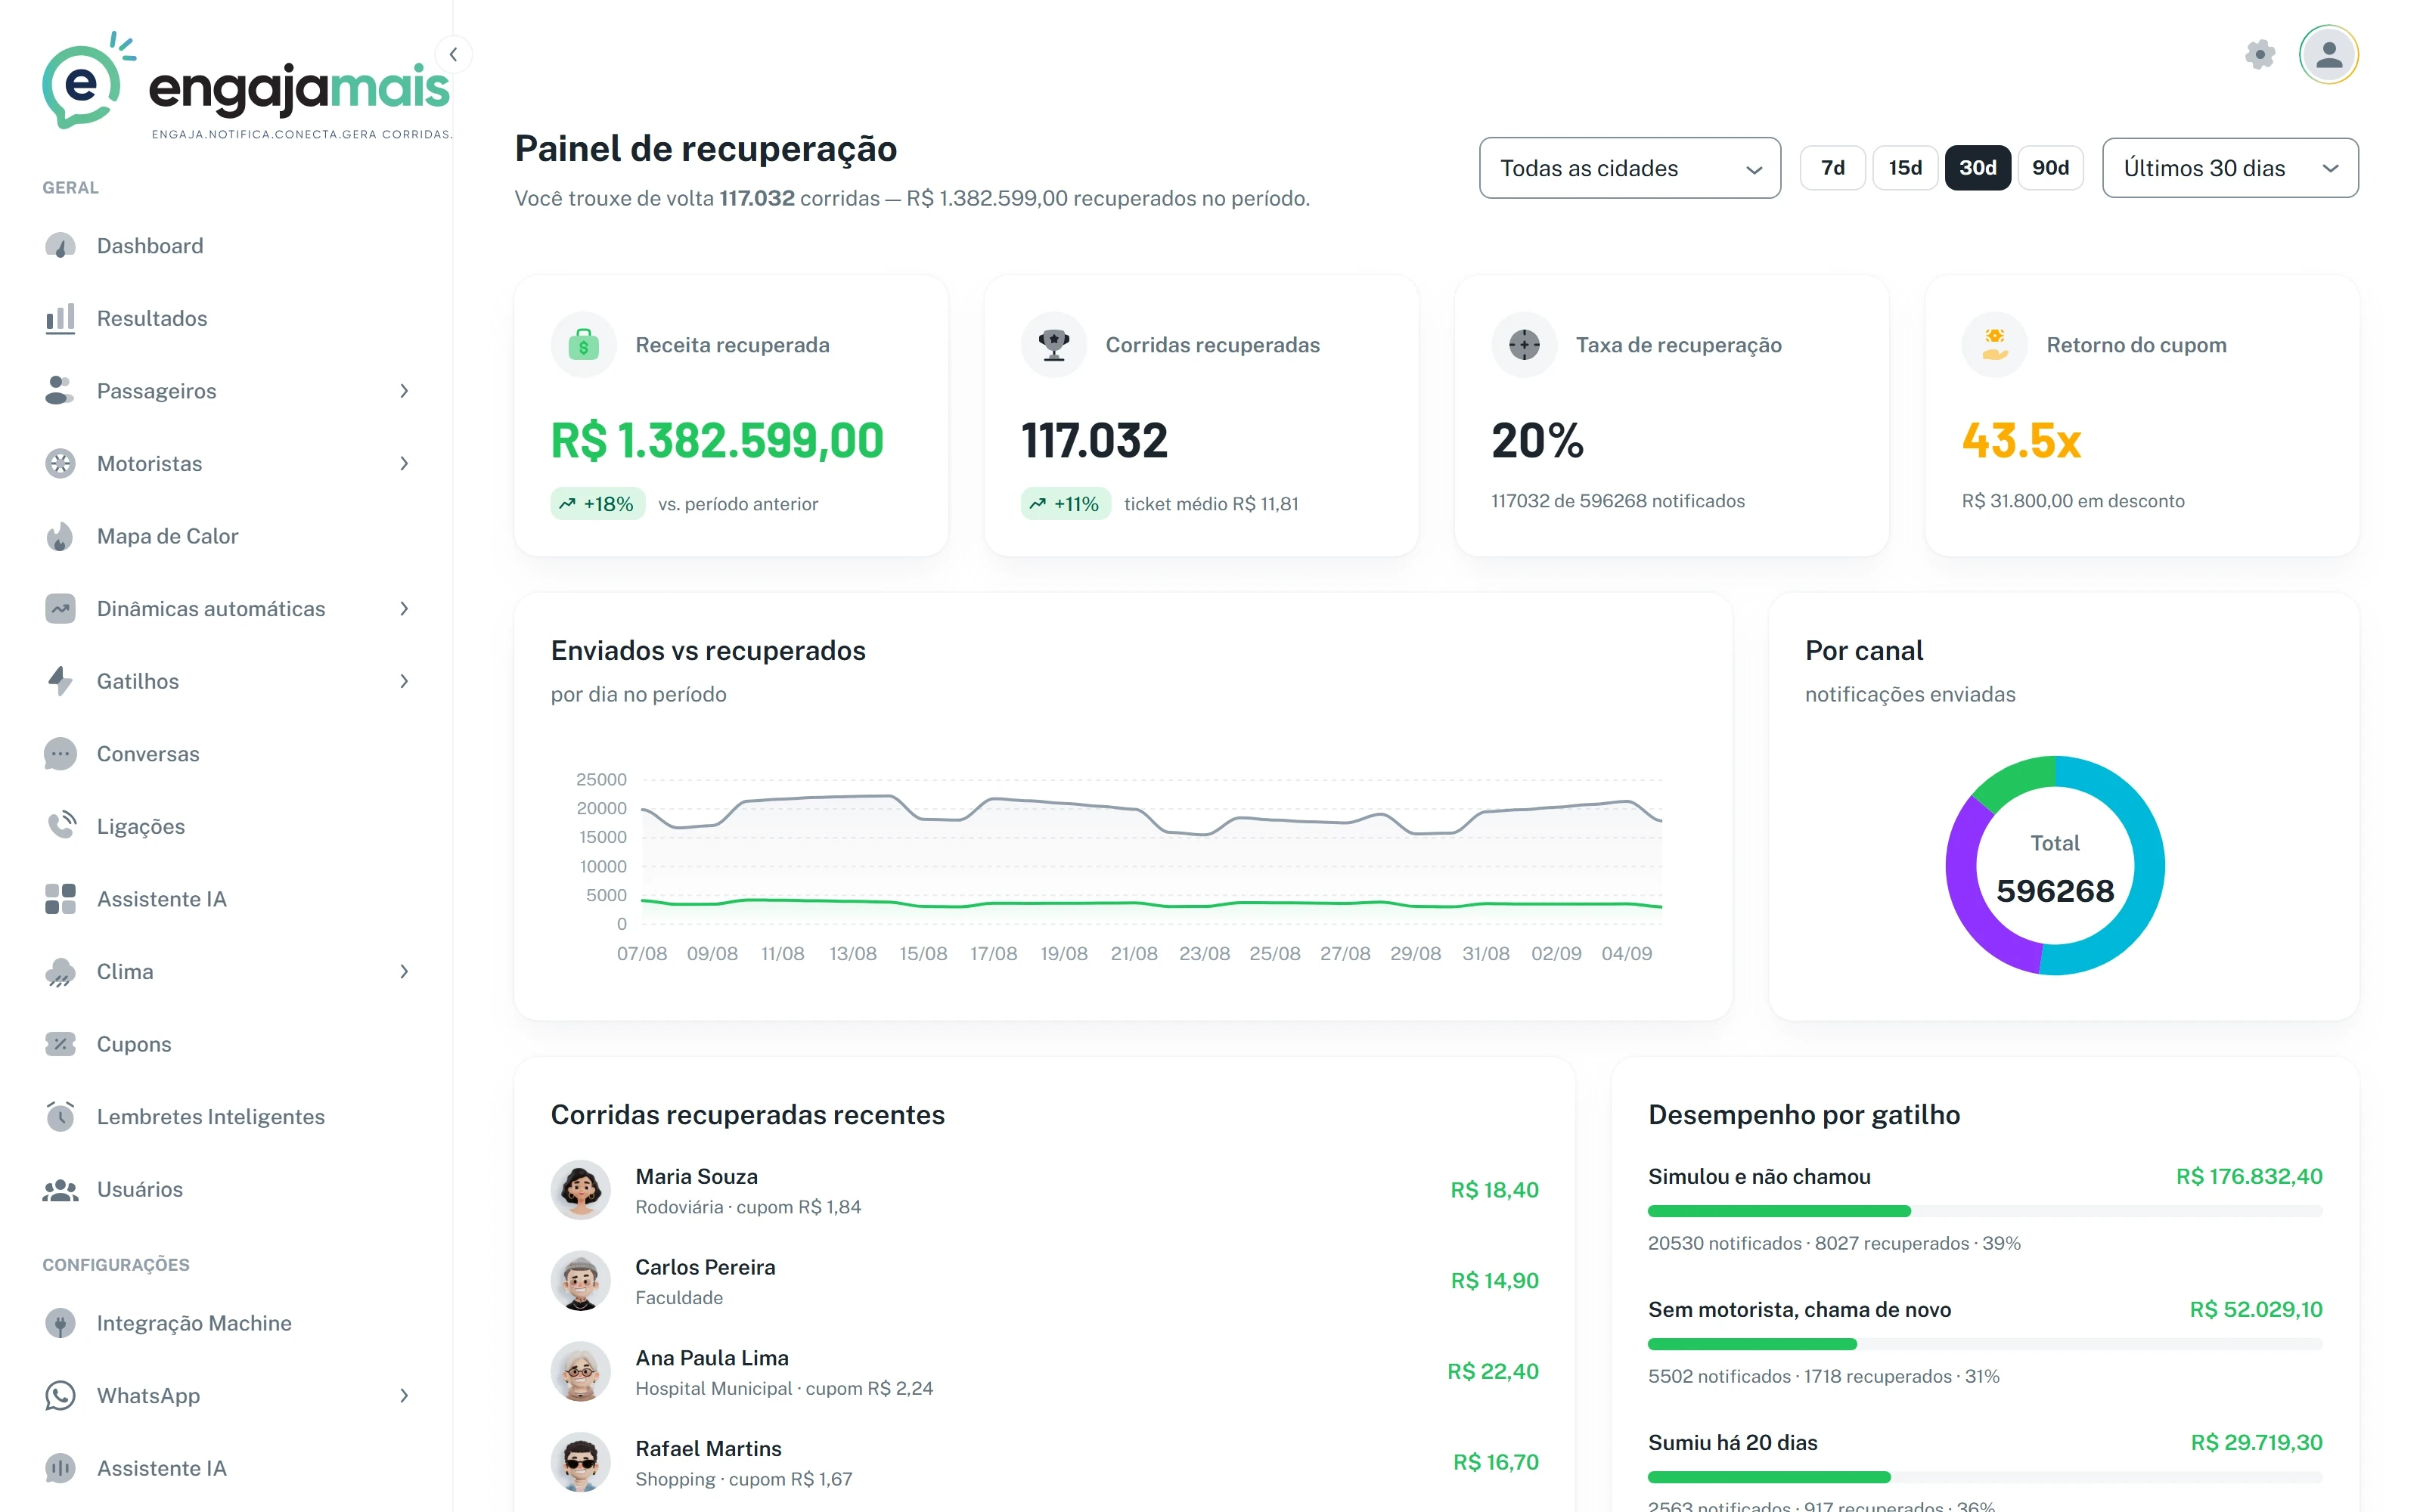The height and width of the screenshot is (1512, 2420).
Task: Click Maria Souza's avatar thumbnail
Action: 580,1190
